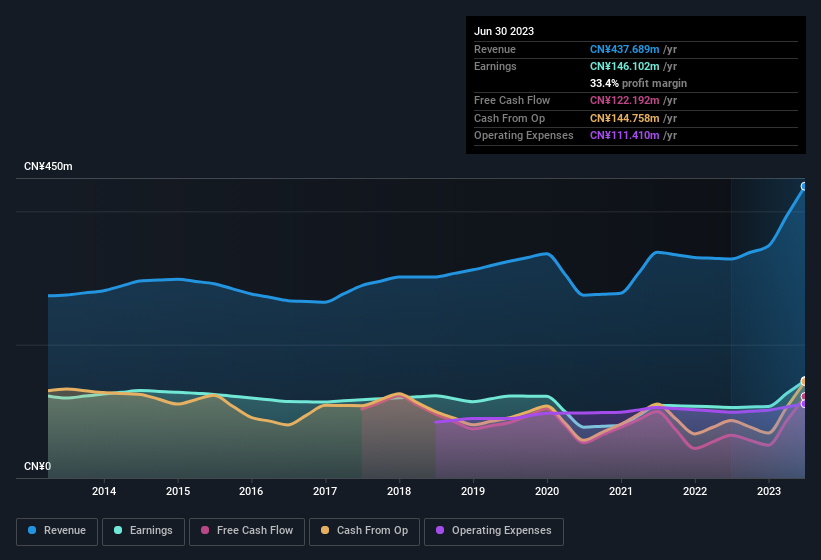The image size is (821, 560).
Task: Click the CN¥146.102m earnings value
Action: click(x=625, y=66)
